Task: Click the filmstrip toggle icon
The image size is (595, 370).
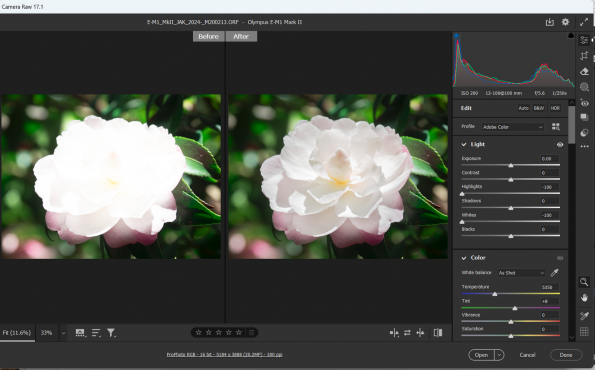Action: click(80, 333)
